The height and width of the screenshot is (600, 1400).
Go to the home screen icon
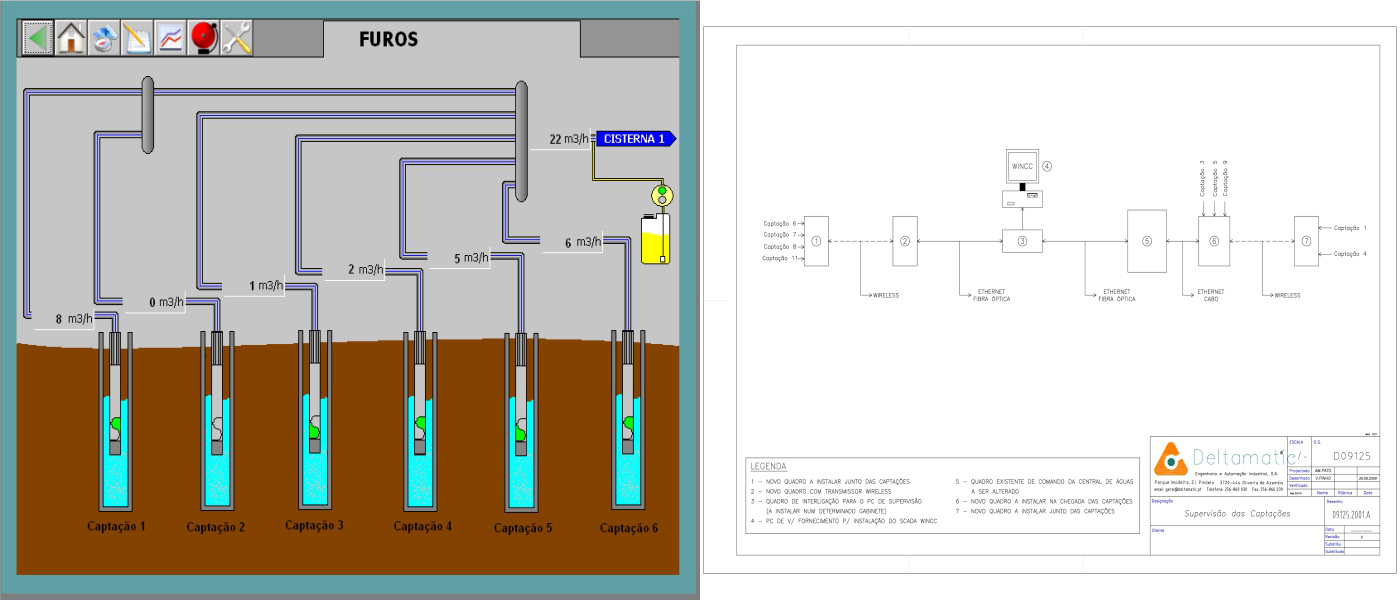point(71,38)
